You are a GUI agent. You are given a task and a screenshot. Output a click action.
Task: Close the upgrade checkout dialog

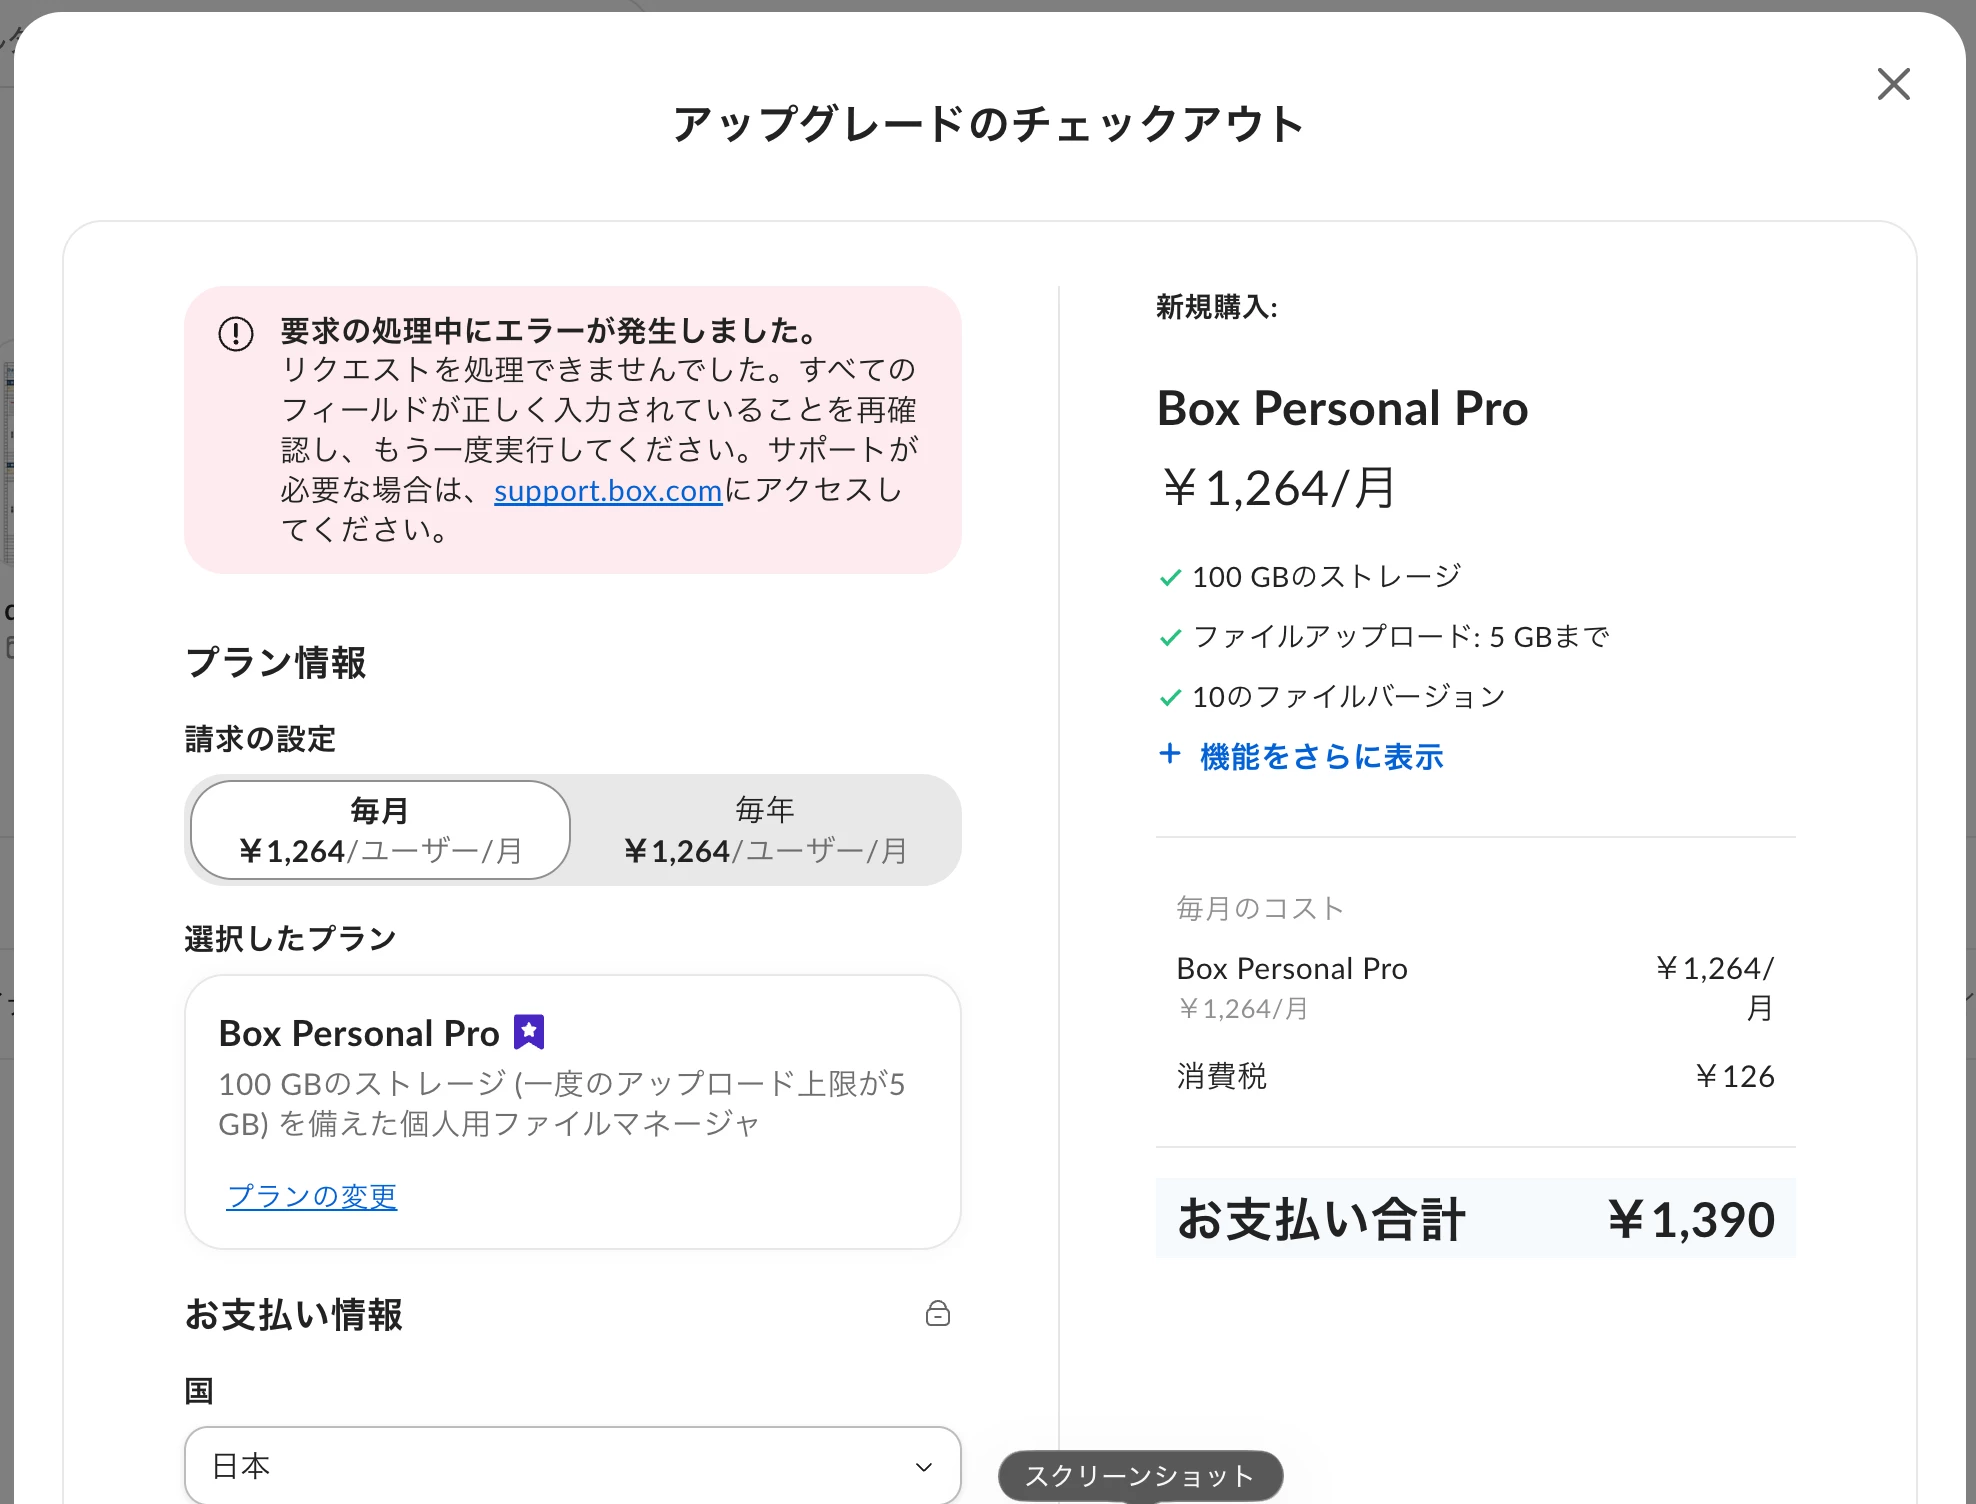click(1893, 85)
